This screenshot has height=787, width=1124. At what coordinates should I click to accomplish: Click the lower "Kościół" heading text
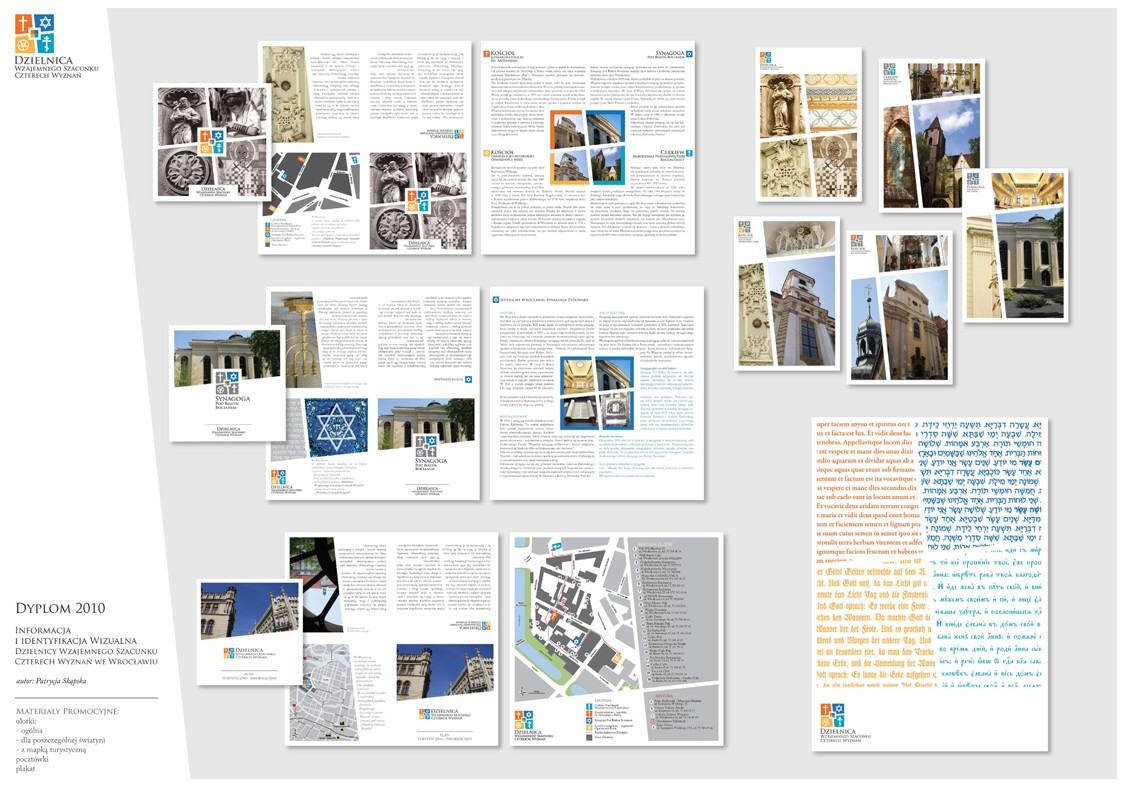click(x=503, y=152)
